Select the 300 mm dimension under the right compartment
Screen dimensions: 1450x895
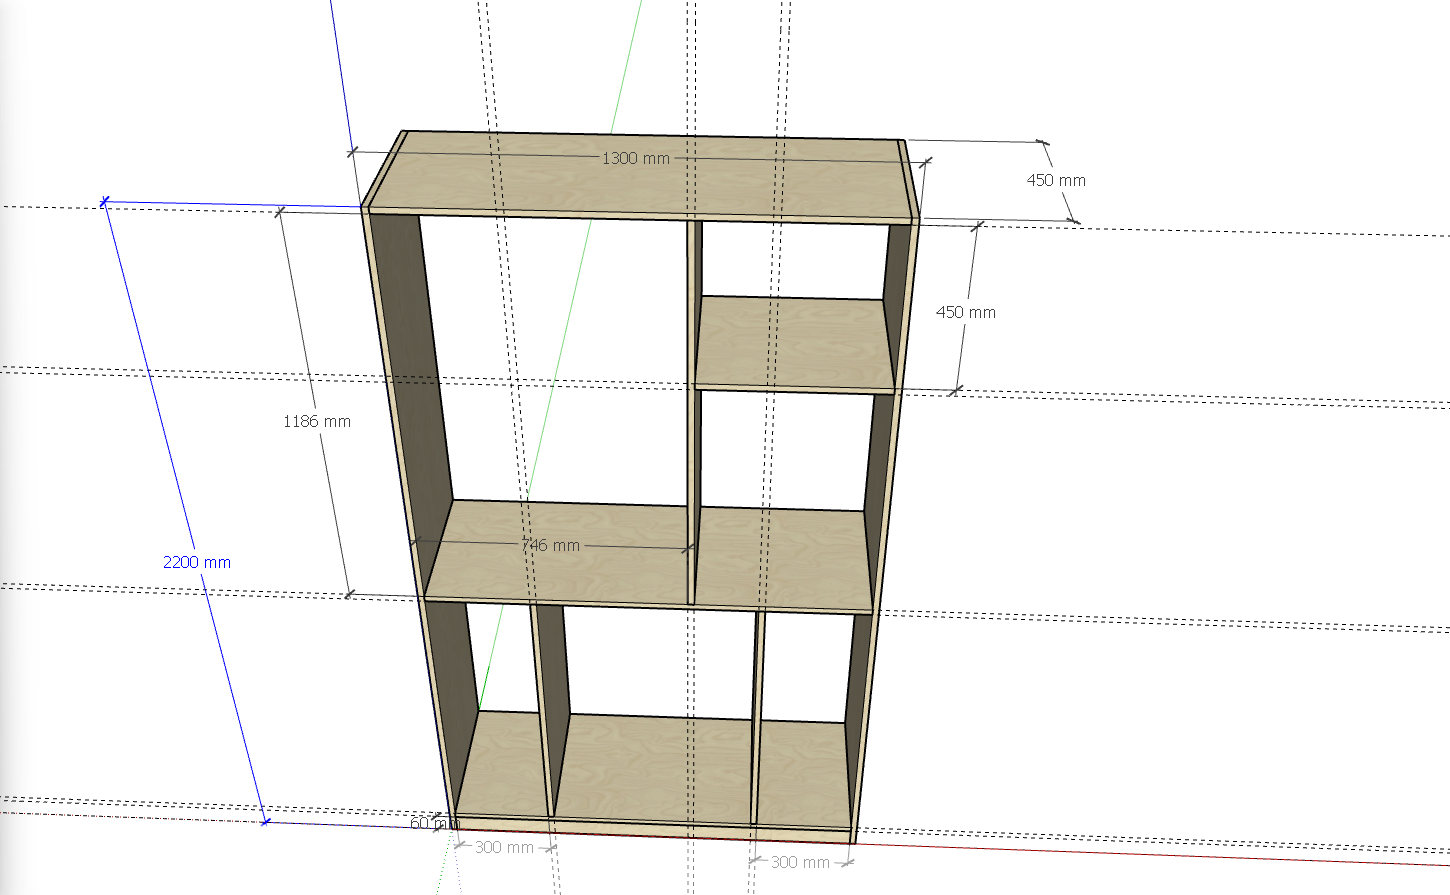point(800,861)
